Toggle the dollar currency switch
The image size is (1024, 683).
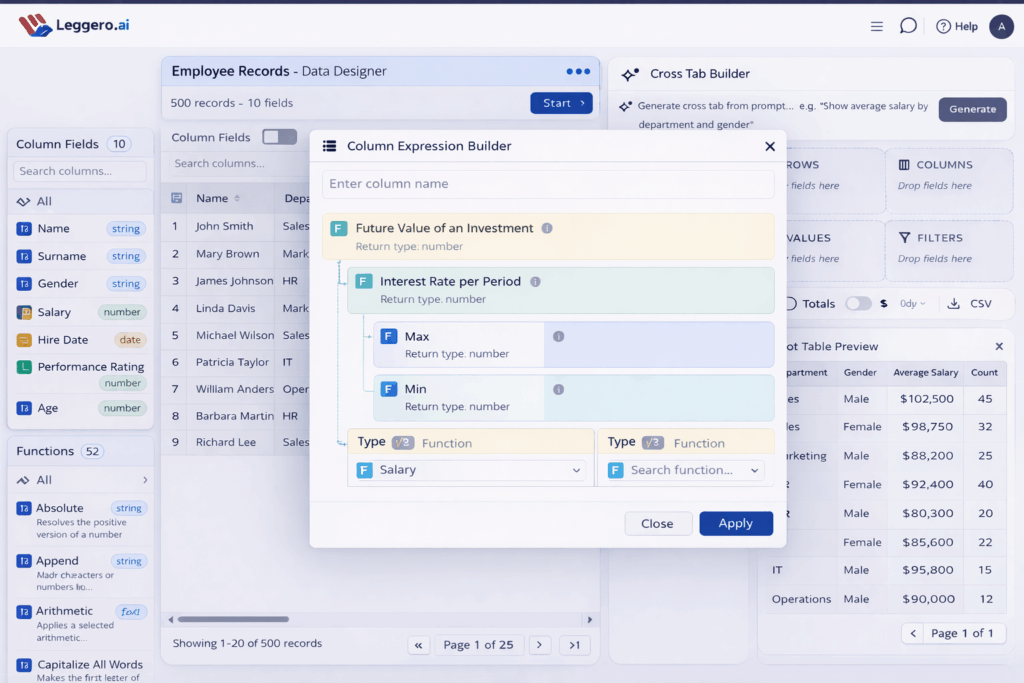tap(858, 303)
